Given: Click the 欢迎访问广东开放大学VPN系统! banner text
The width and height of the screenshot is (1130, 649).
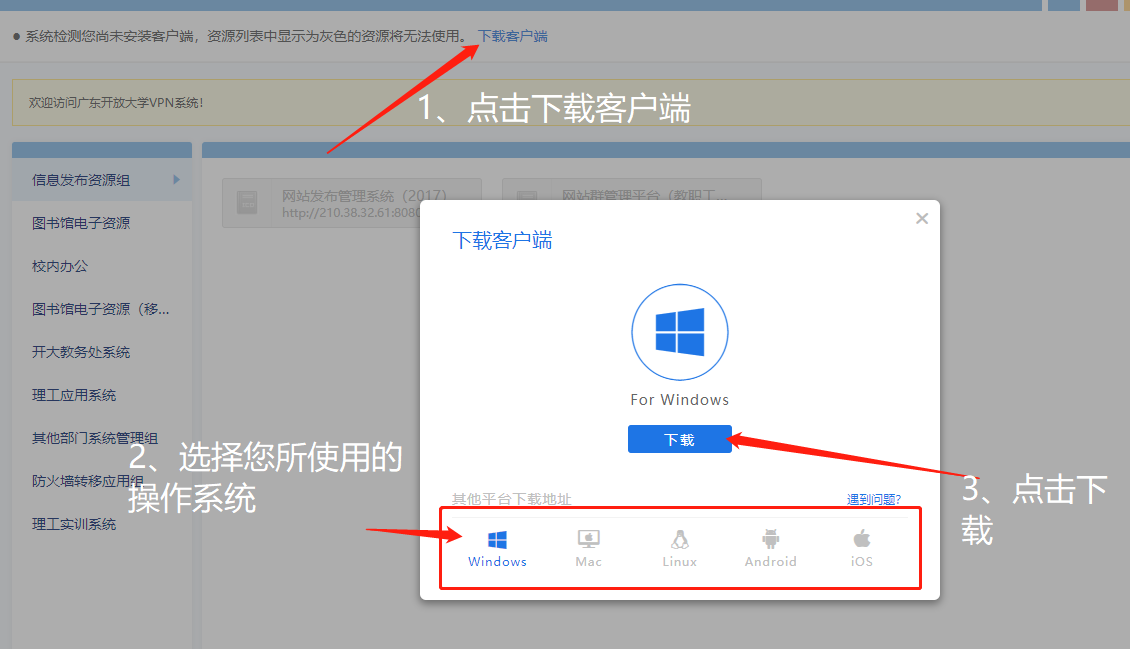Looking at the screenshot, I should (x=116, y=103).
